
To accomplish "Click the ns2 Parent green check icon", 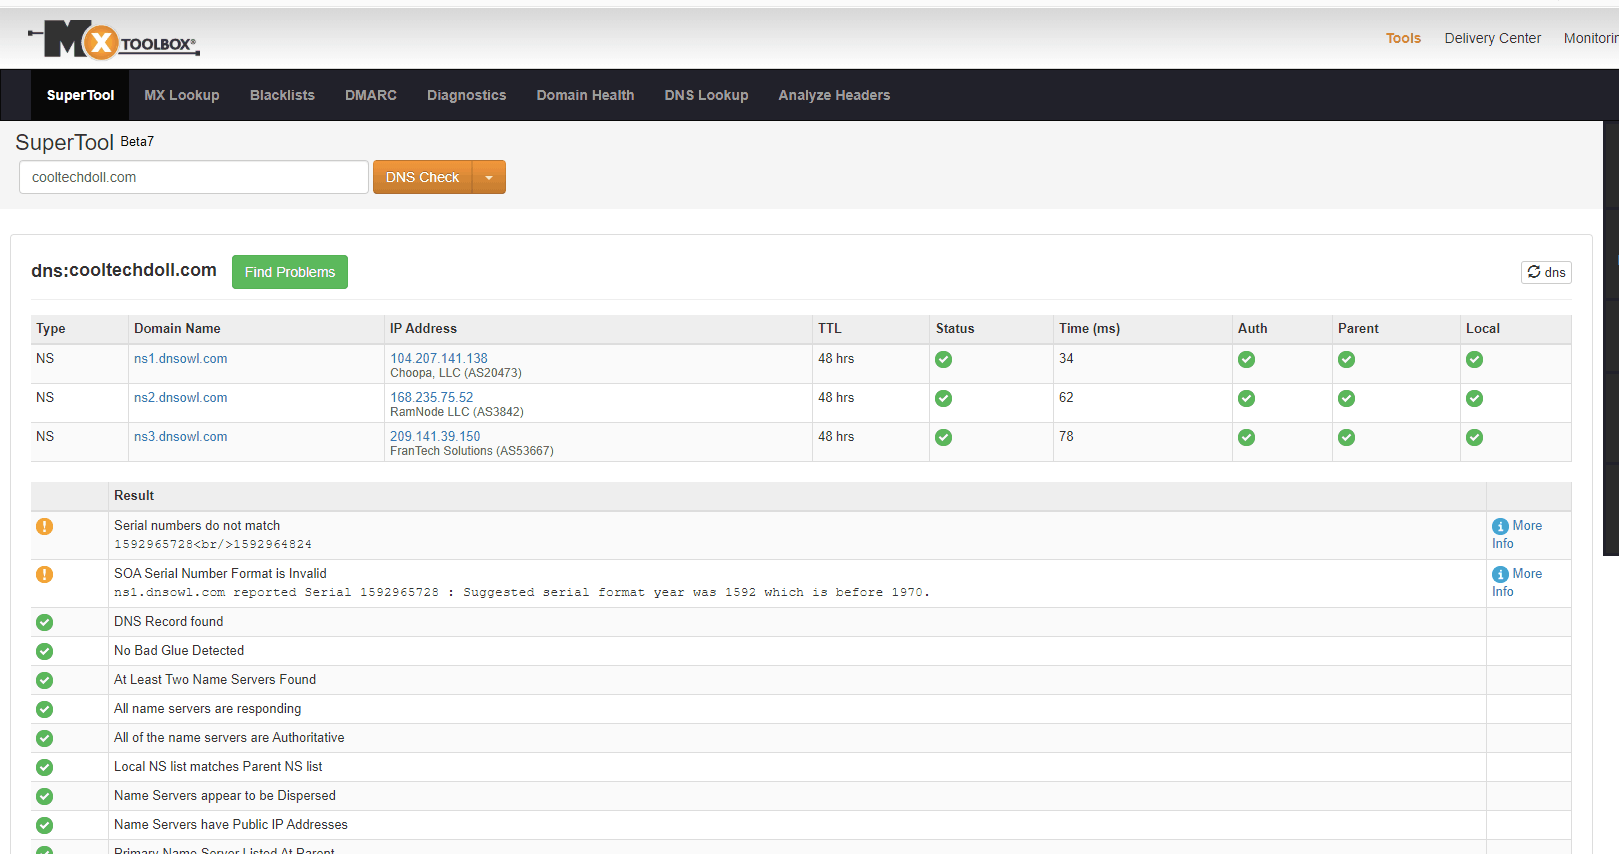I will [1347, 398].
